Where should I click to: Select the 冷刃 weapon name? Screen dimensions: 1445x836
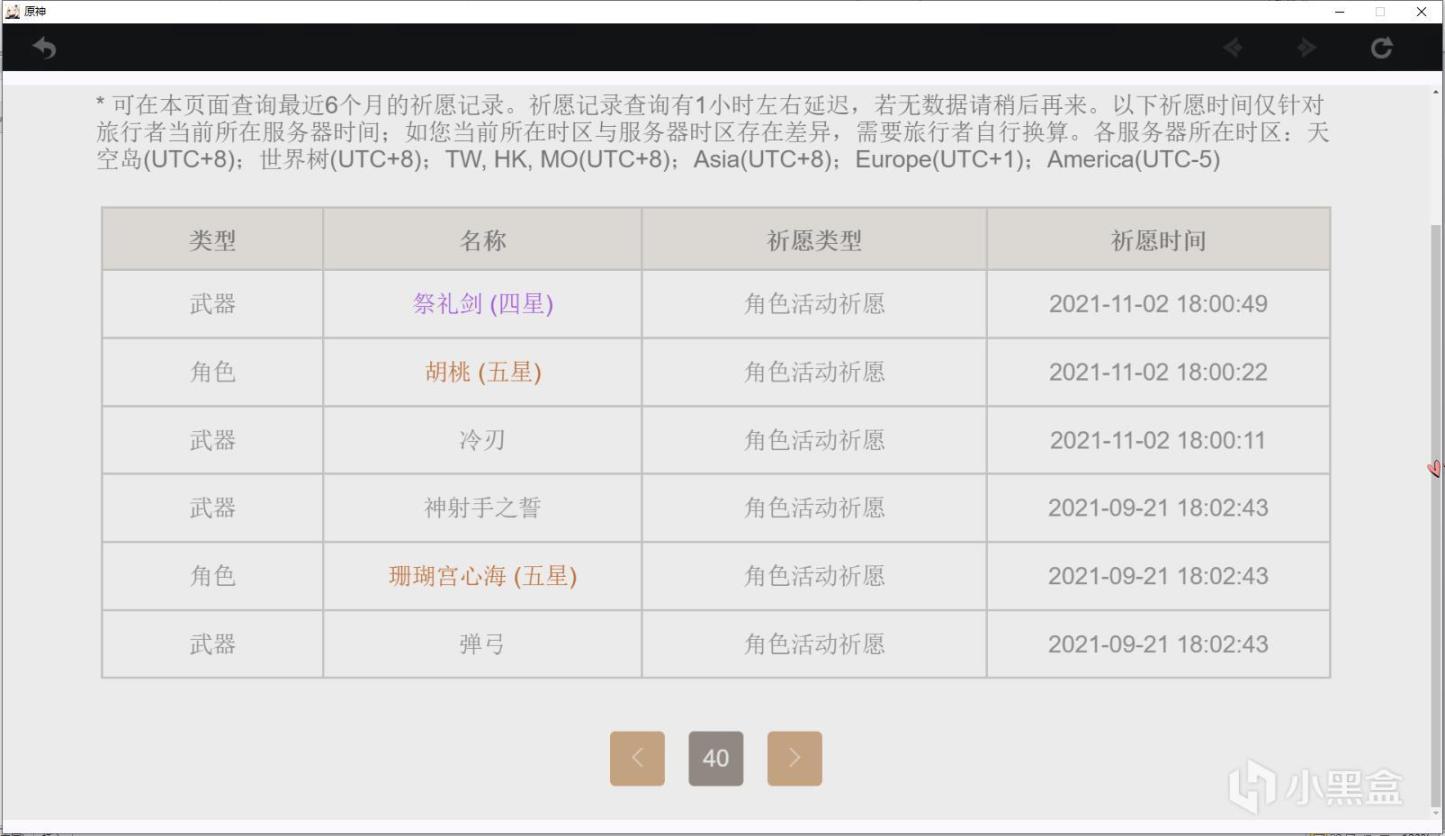[x=482, y=440]
